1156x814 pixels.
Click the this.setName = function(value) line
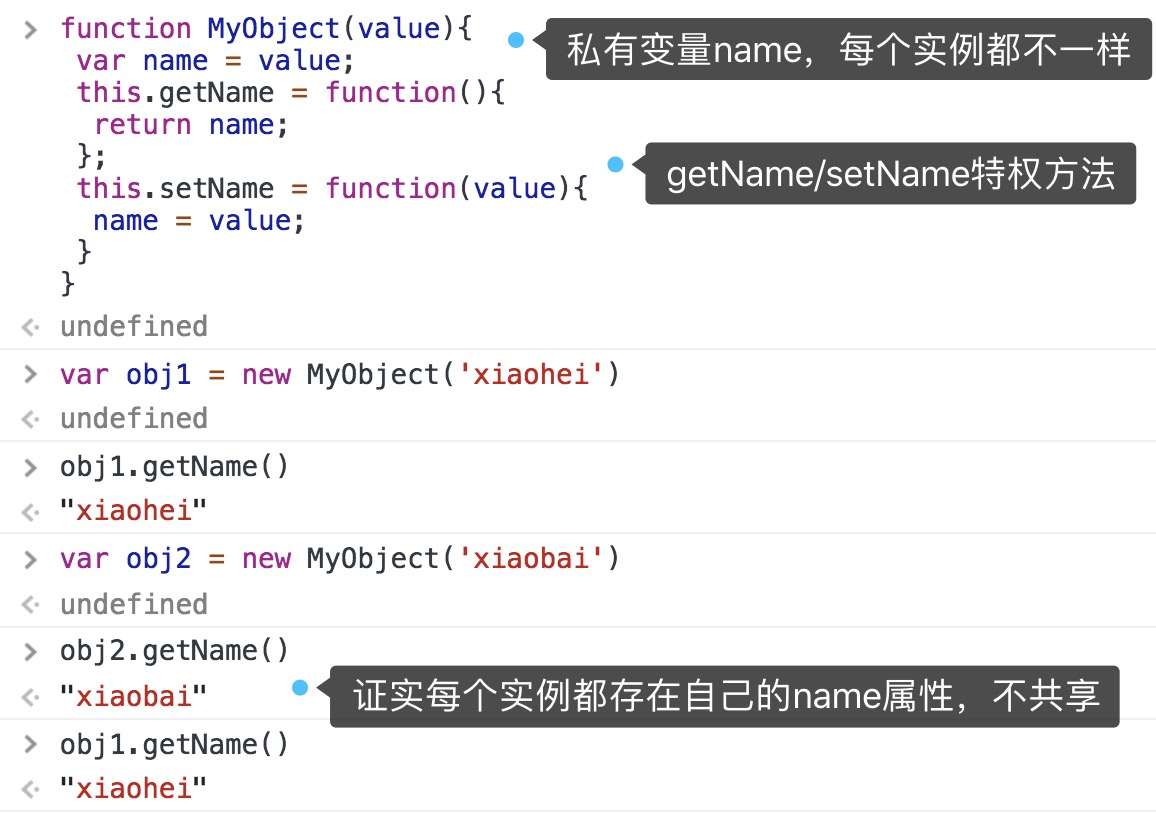click(332, 189)
